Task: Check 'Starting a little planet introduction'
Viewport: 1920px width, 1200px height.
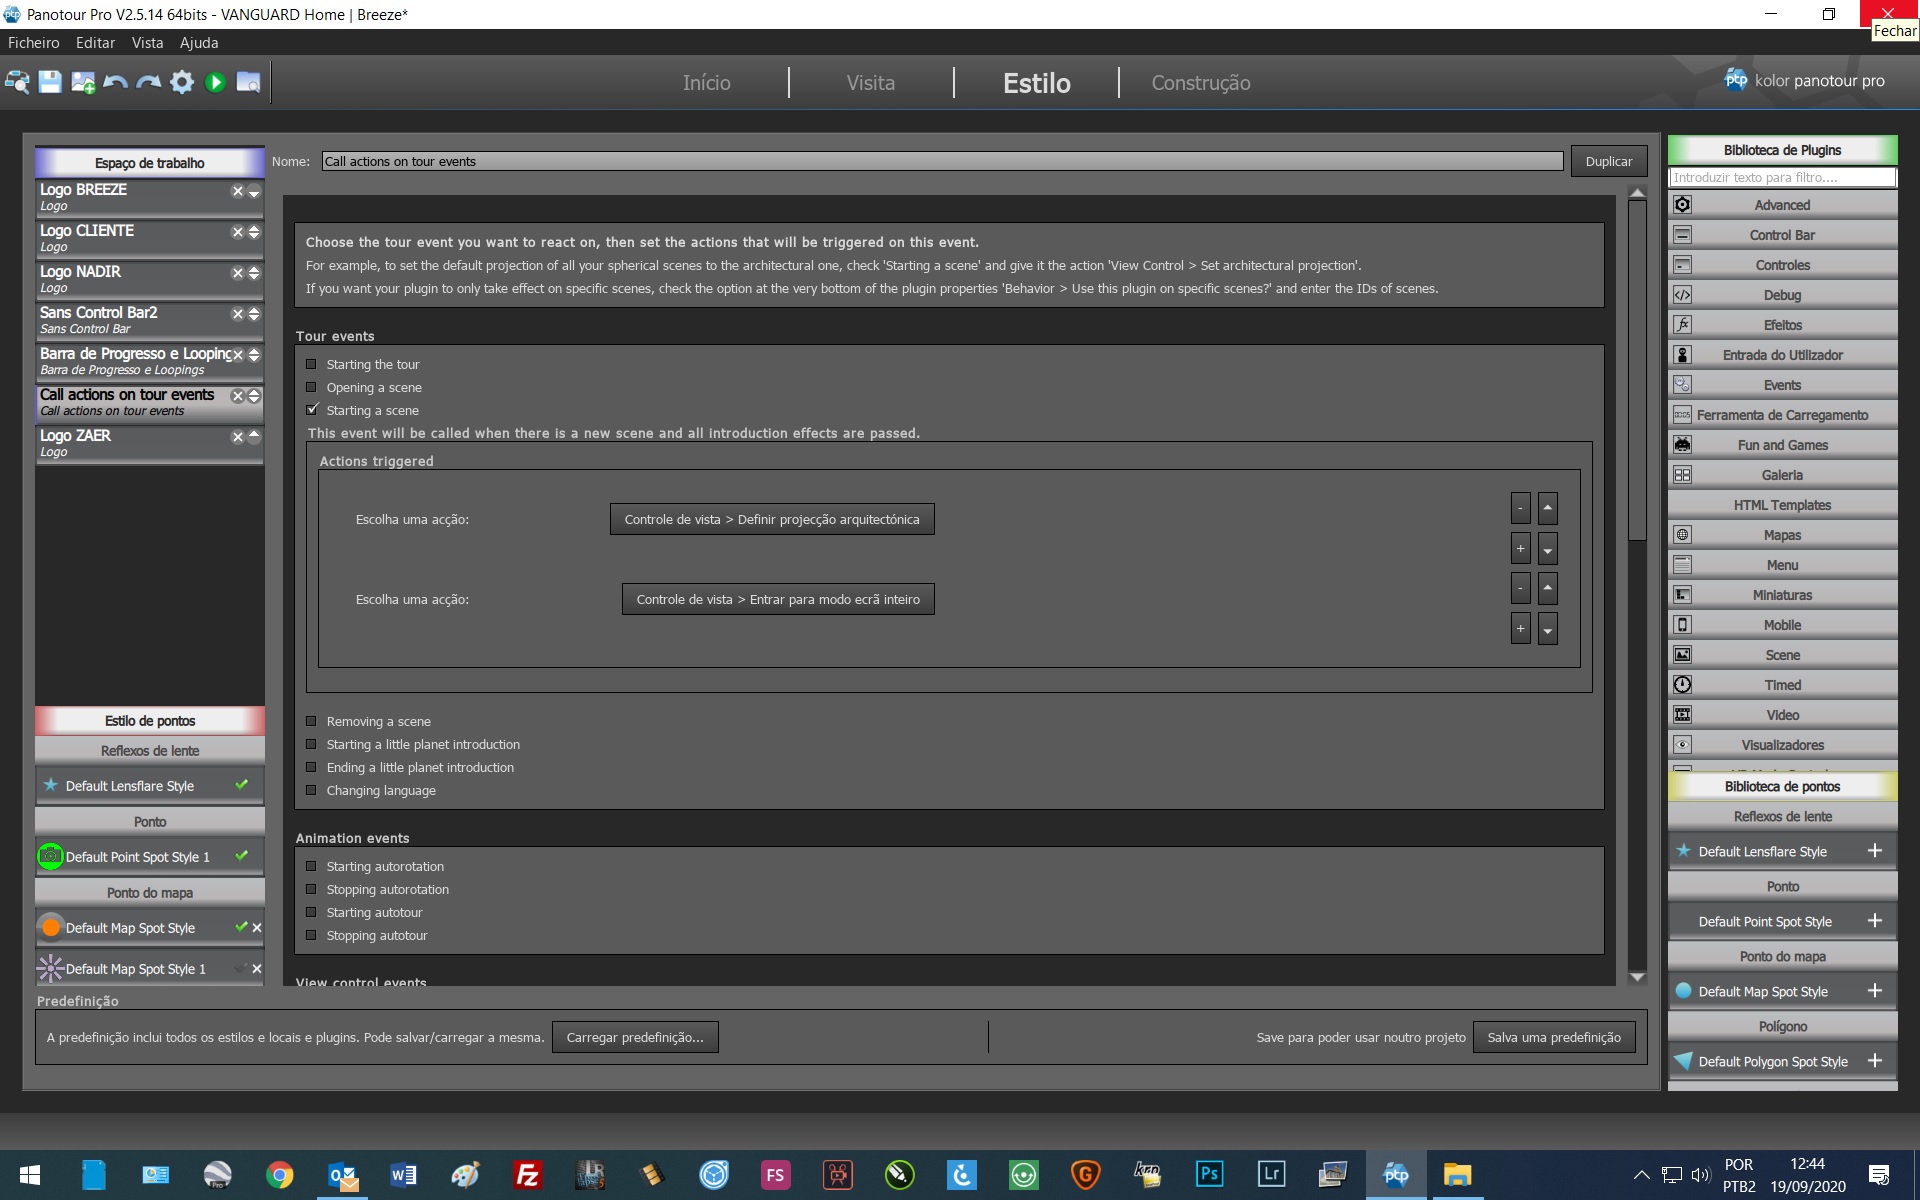Action: point(311,744)
